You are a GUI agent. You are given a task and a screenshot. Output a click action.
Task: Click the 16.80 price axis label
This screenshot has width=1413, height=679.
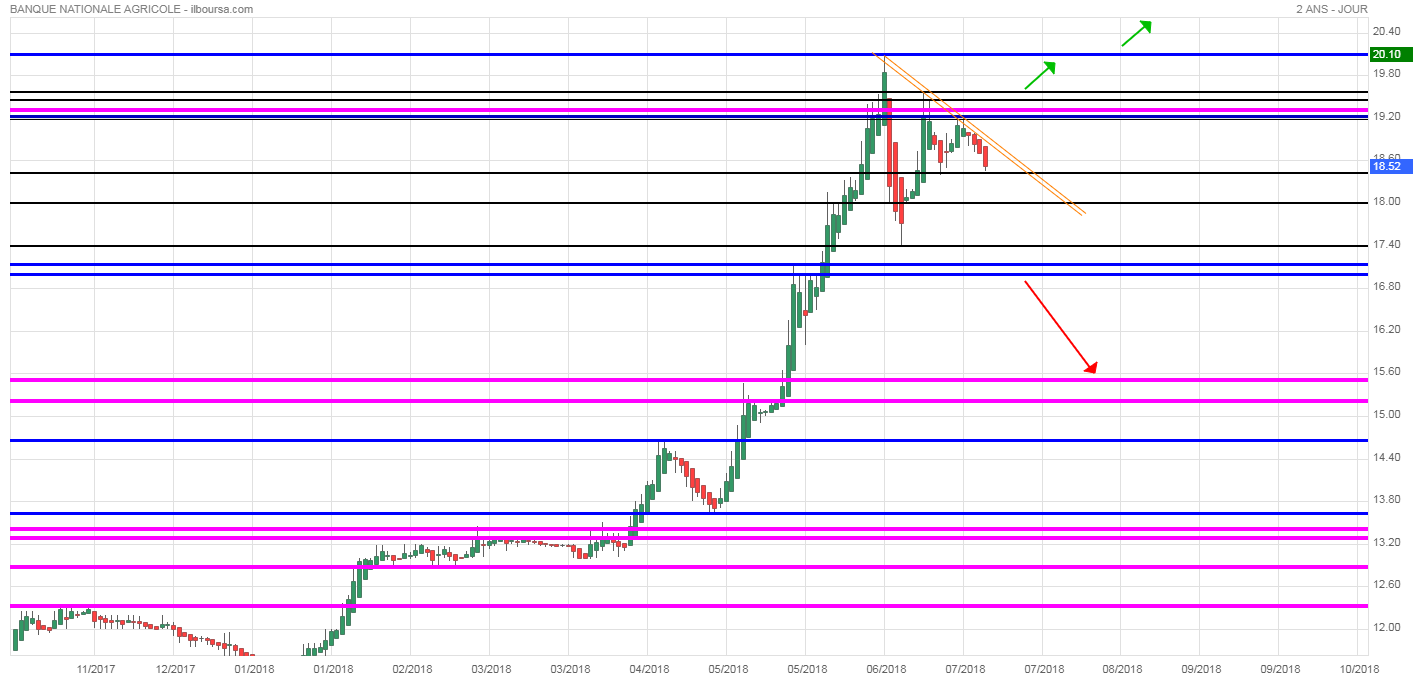click(1385, 287)
